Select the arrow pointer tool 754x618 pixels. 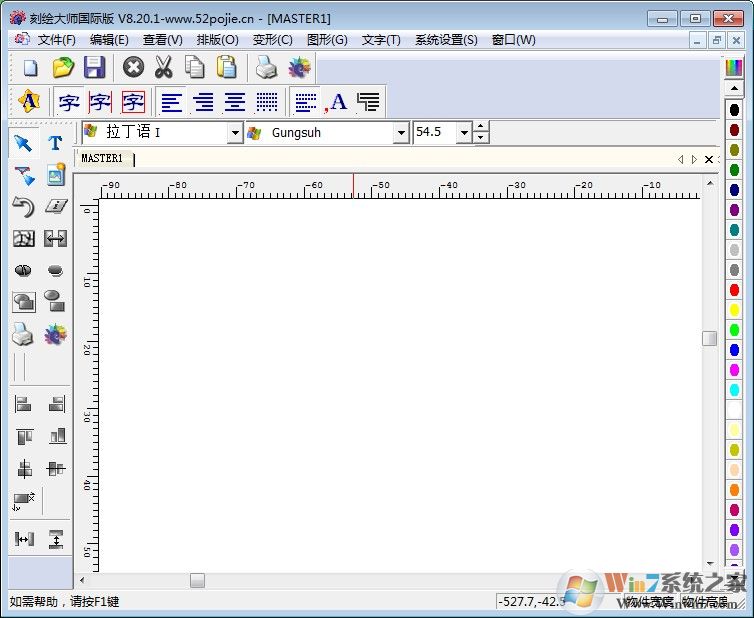[x=23, y=143]
